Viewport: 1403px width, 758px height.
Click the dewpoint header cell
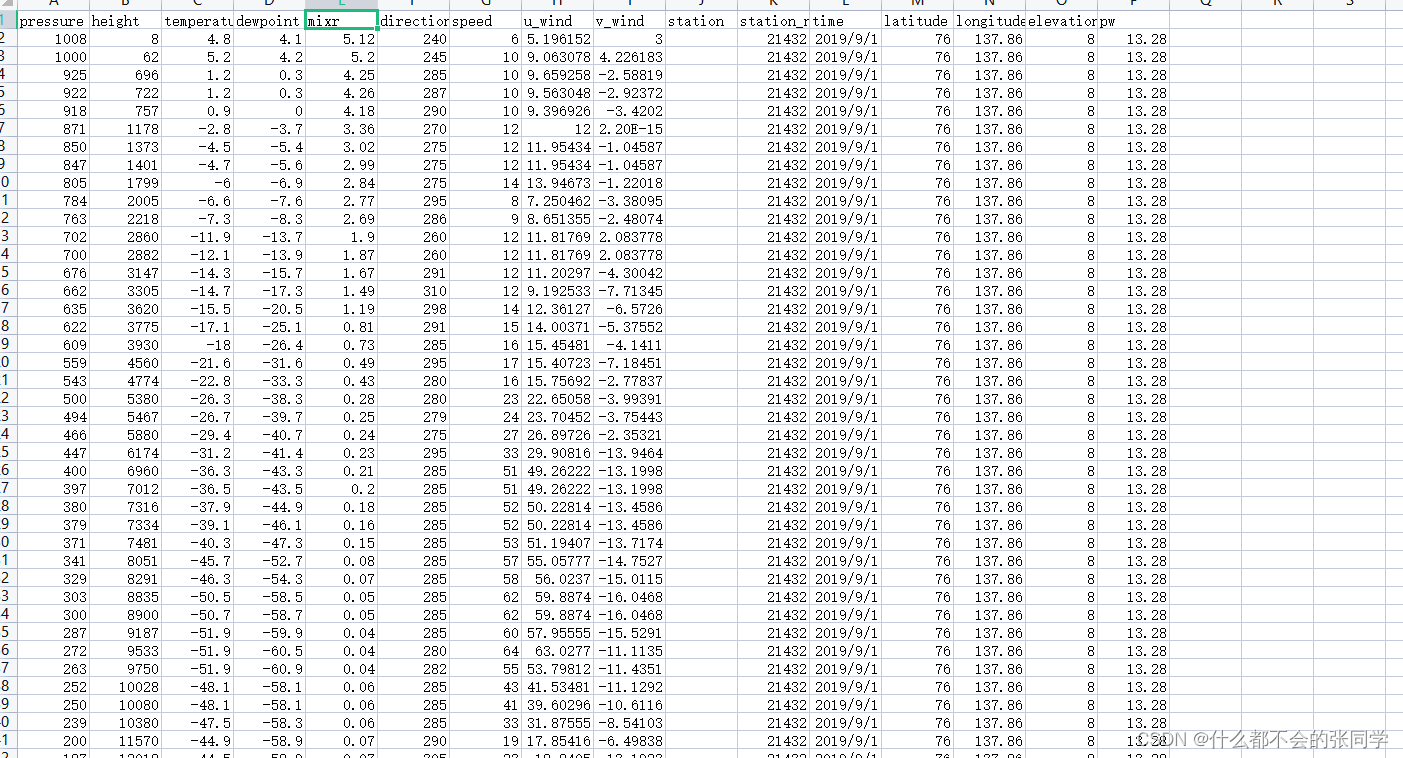pos(269,21)
